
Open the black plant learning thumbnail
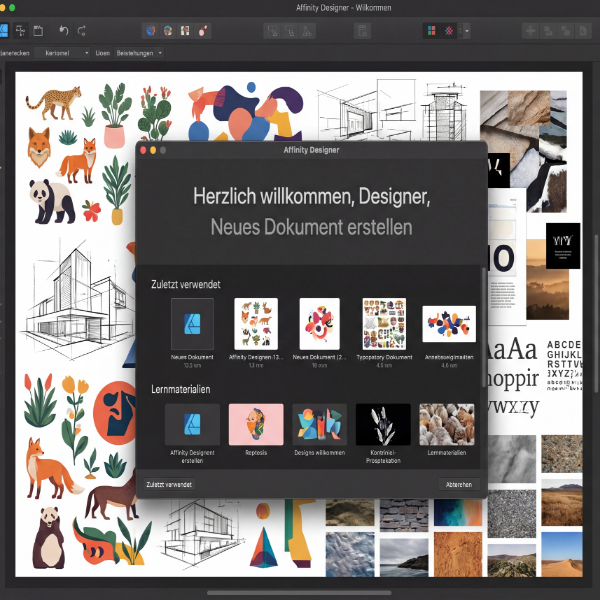point(383,424)
